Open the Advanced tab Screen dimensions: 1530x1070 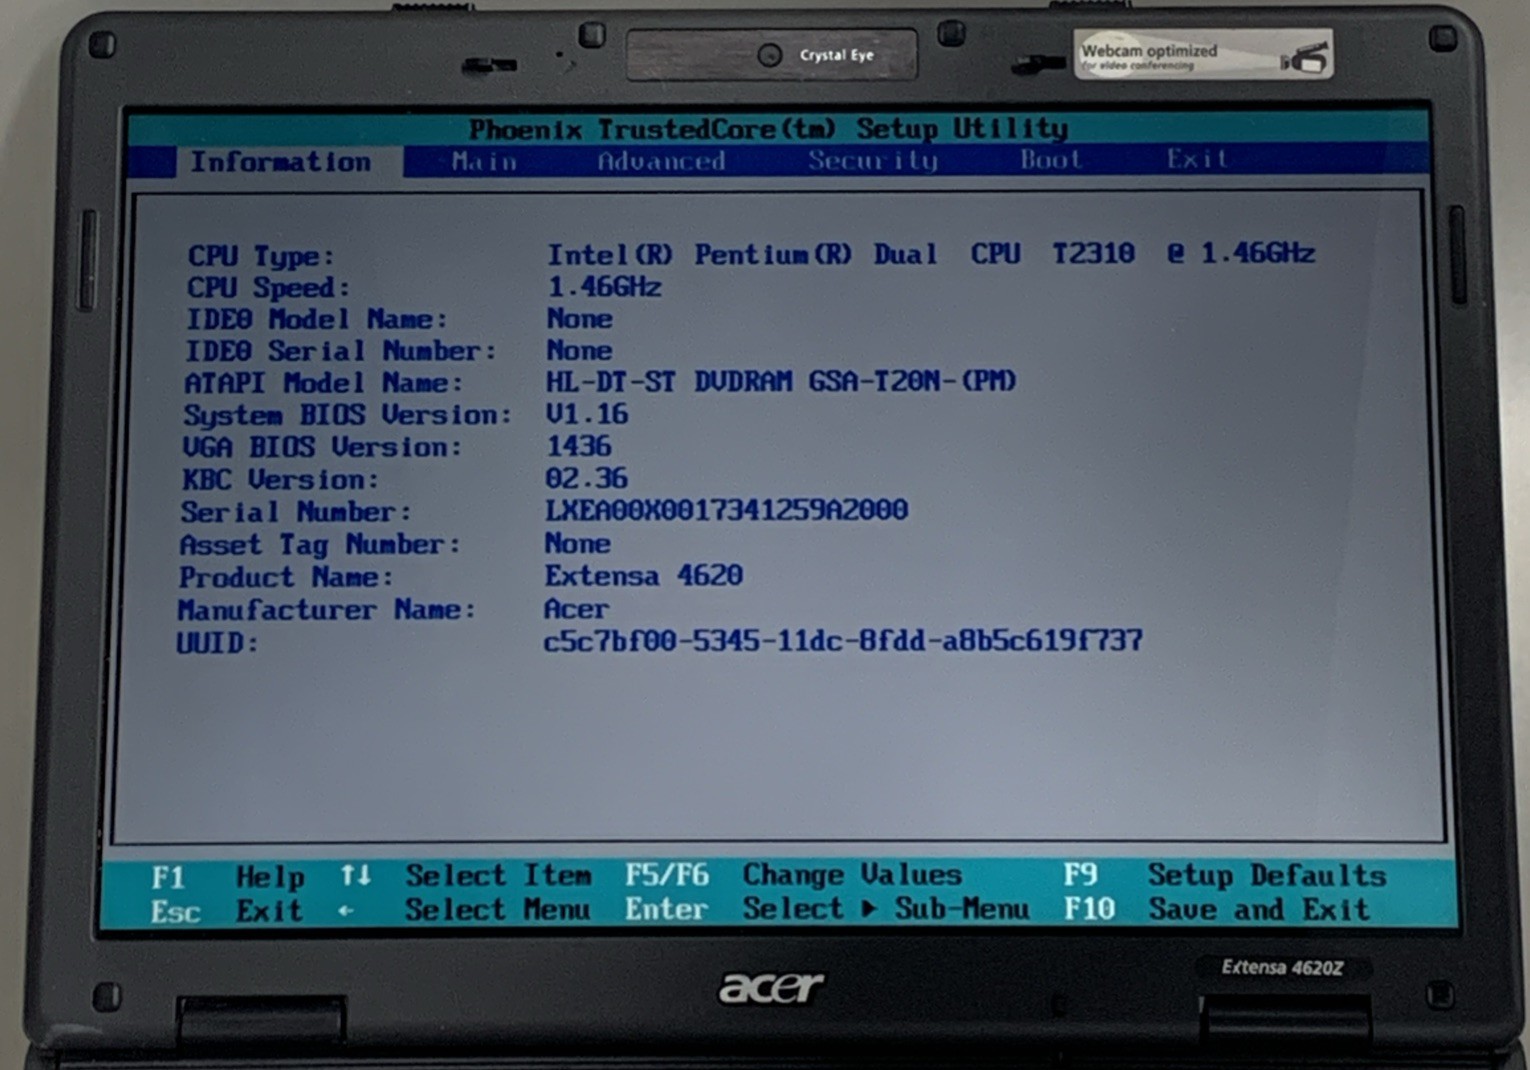click(x=661, y=161)
